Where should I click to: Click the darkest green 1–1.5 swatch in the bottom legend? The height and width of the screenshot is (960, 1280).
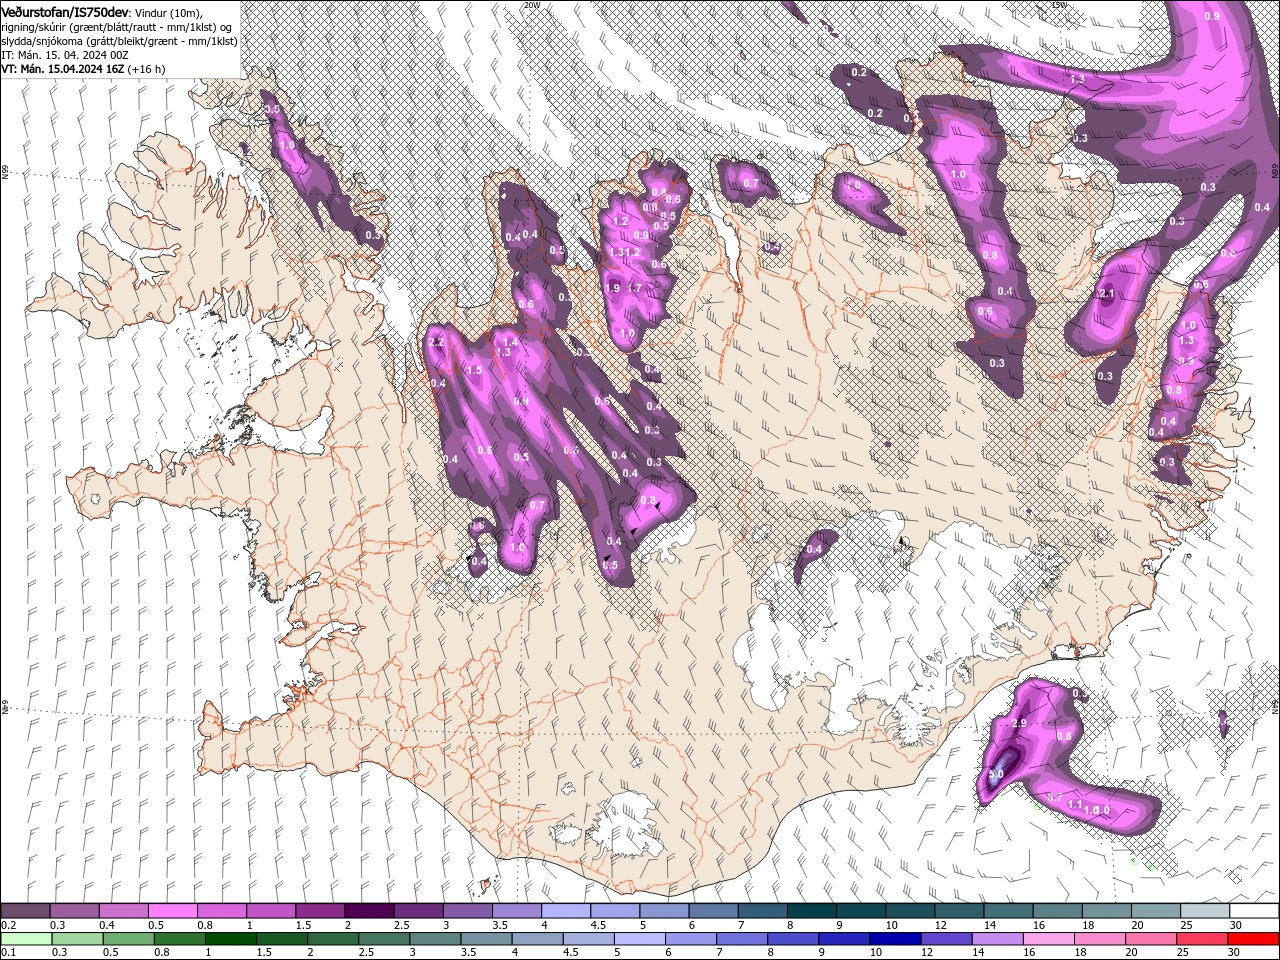[x=230, y=939]
